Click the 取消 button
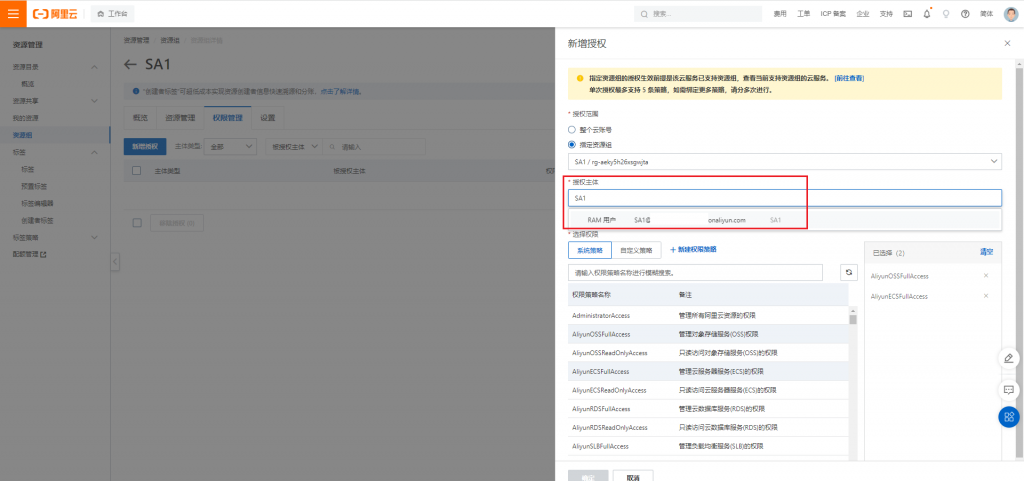The width and height of the screenshot is (1024, 481). pos(633,477)
